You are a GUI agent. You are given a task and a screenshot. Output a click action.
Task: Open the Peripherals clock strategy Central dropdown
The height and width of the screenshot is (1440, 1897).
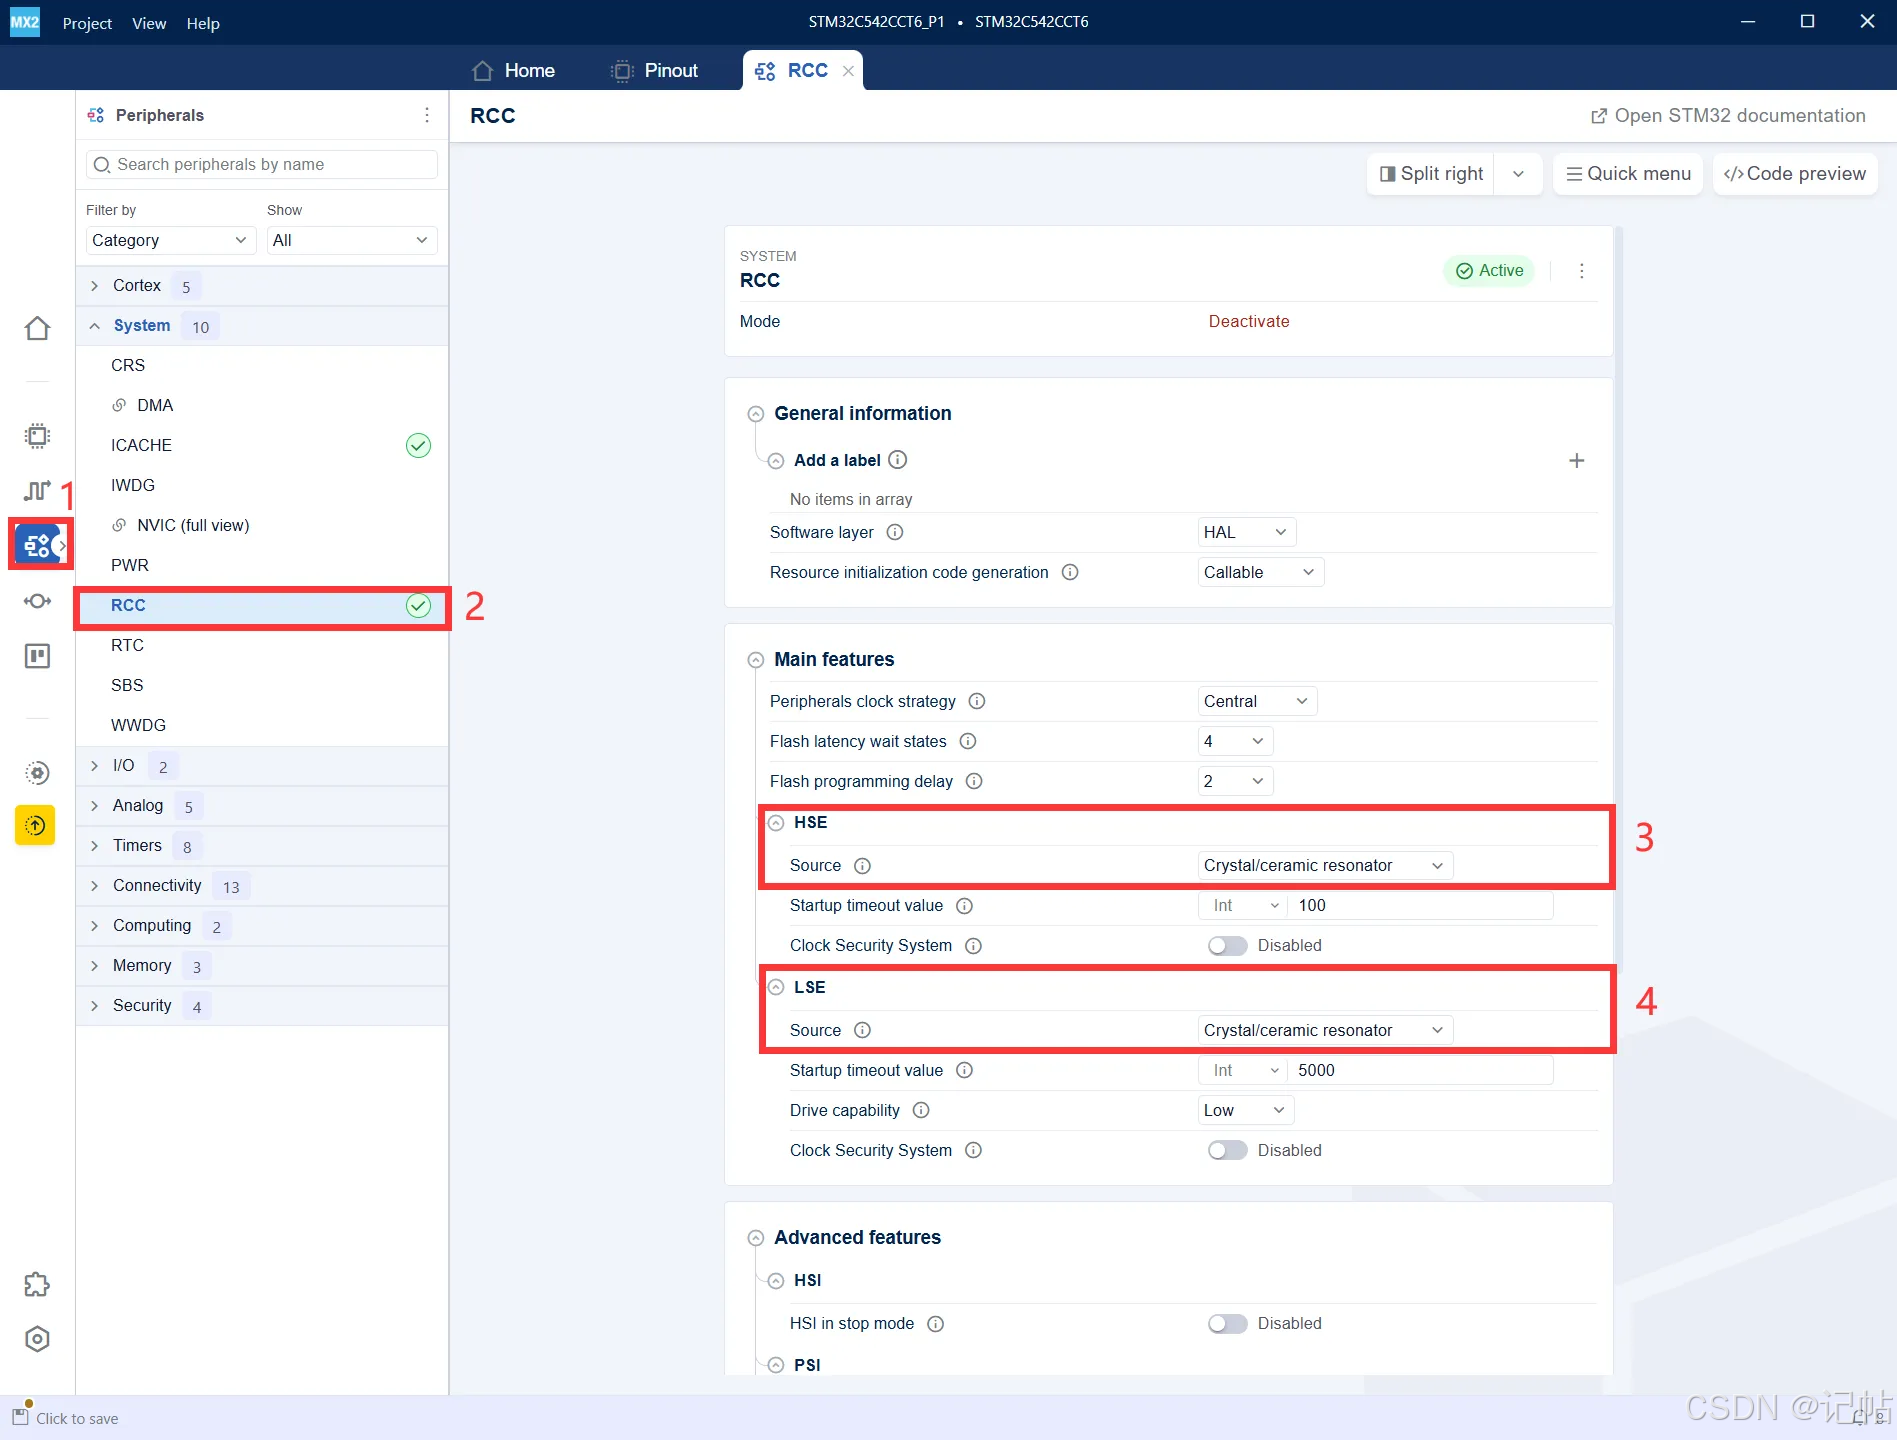point(1257,702)
